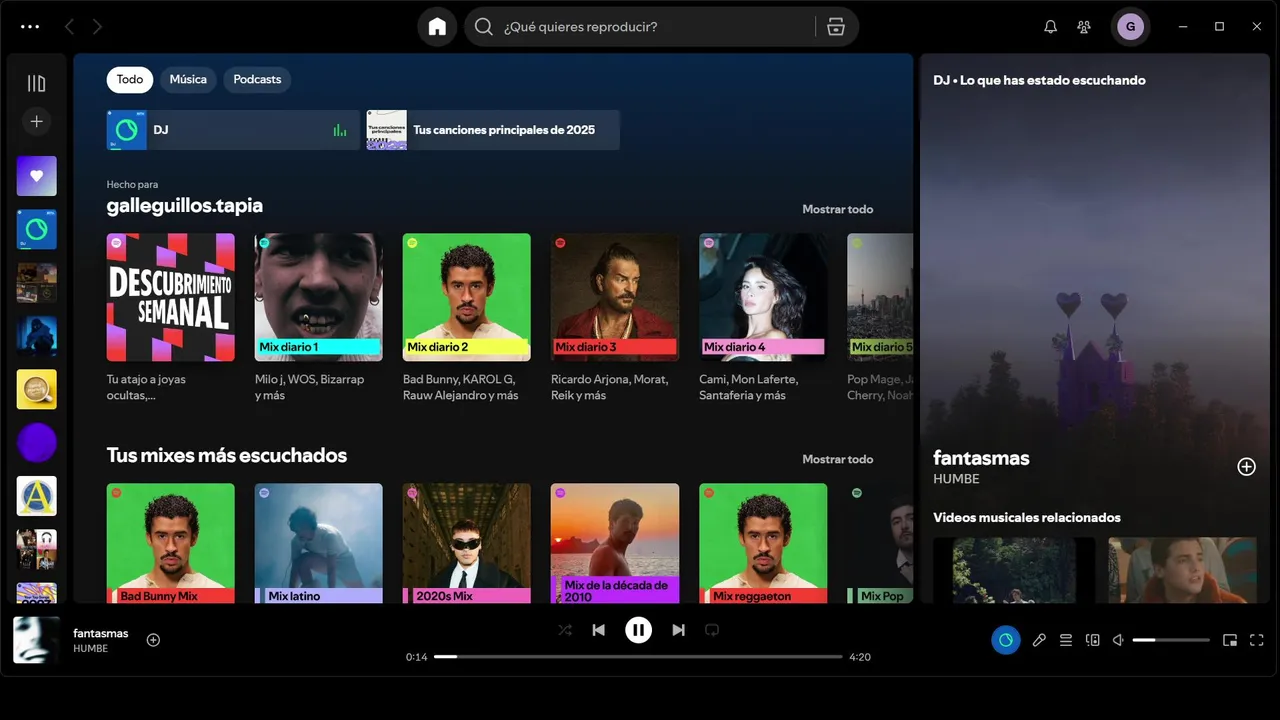This screenshot has height=720, width=1280.
Task: Open Mix diario 2 card
Action: (467, 318)
